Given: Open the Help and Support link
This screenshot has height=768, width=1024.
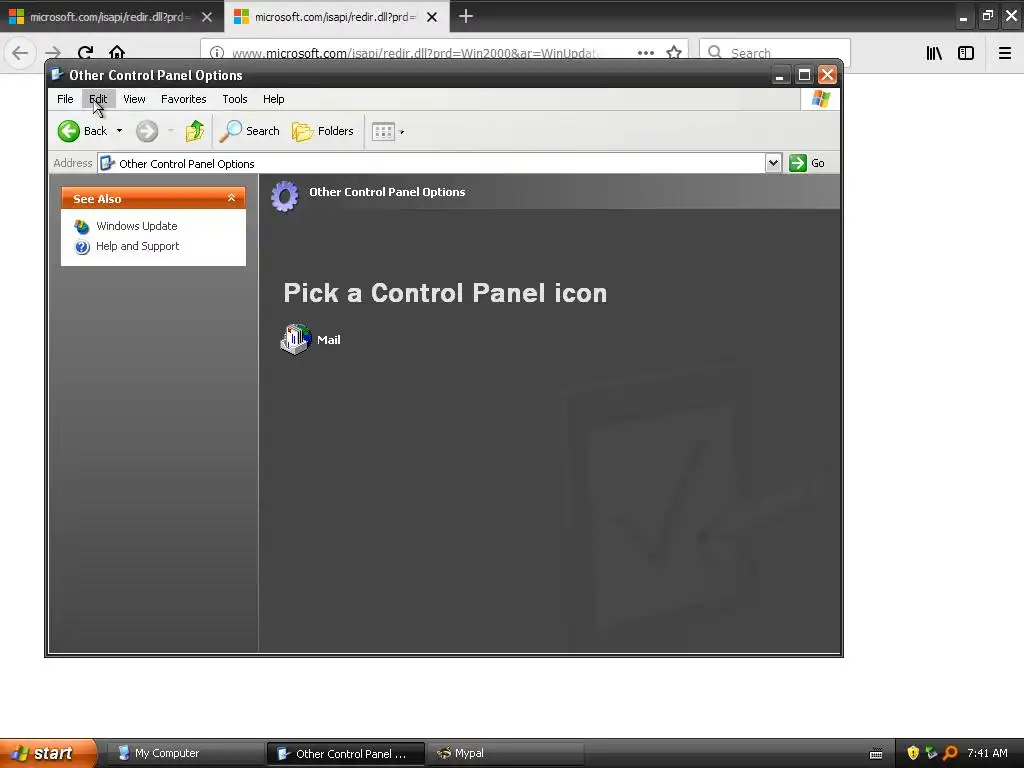Looking at the screenshot, I should pyautogui.click(x=137, y=246).
